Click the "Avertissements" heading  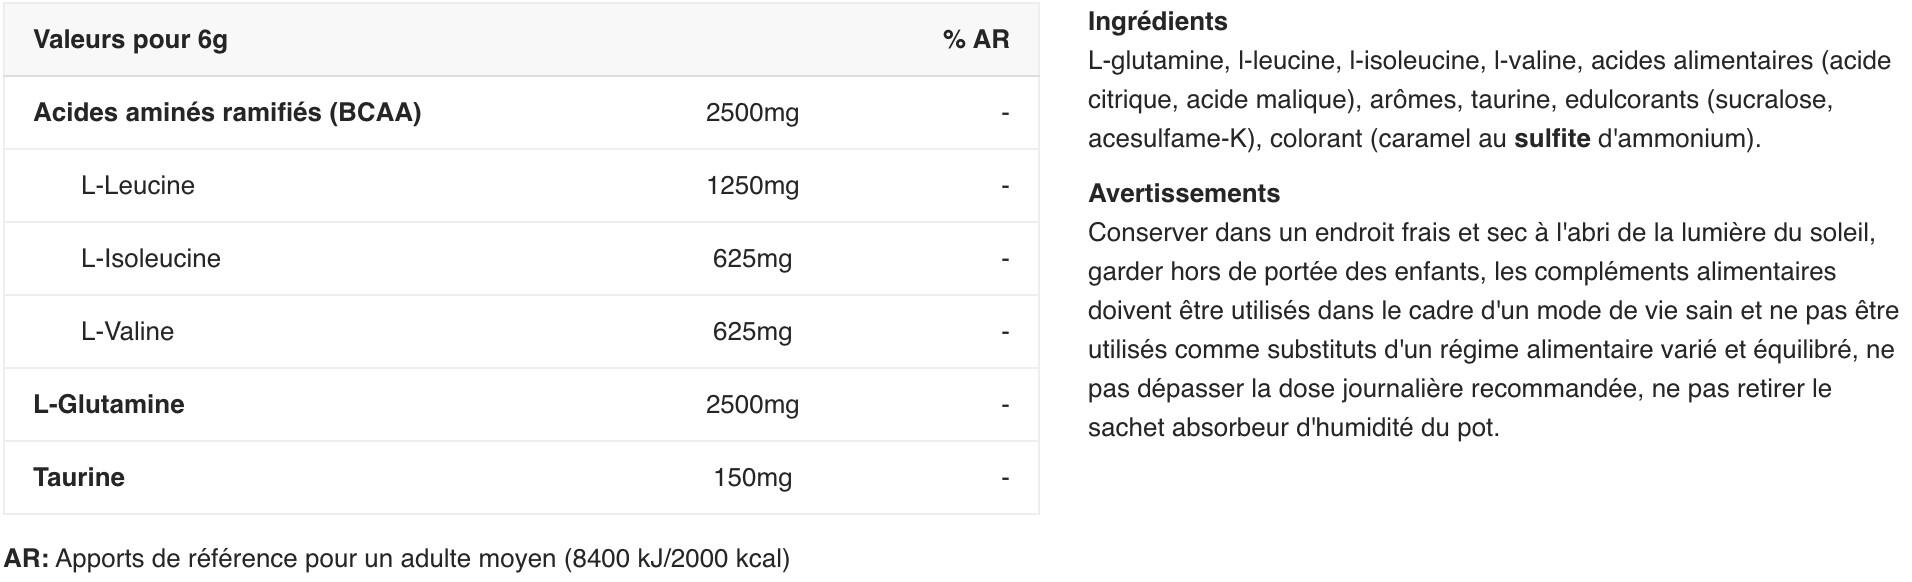click(1183, 193)
